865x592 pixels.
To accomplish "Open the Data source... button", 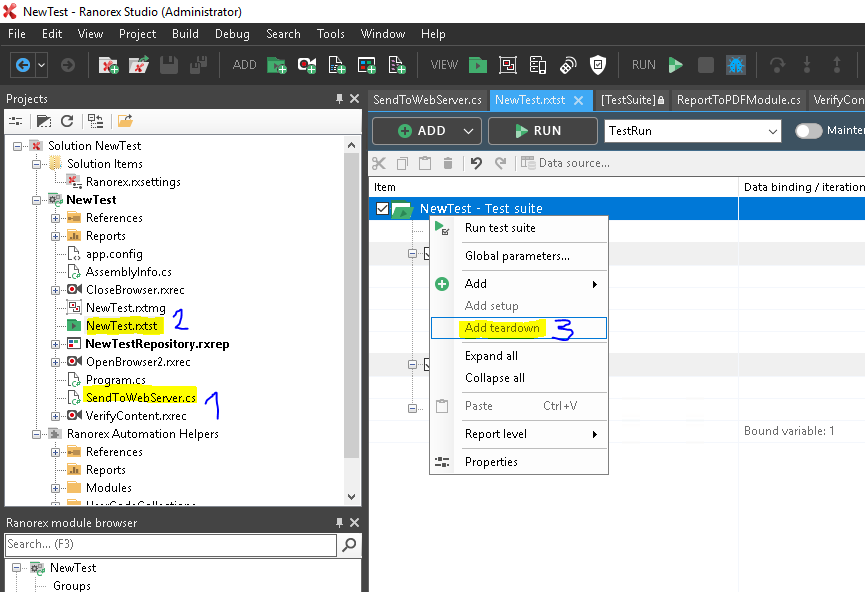I will (x=565, y=163).
